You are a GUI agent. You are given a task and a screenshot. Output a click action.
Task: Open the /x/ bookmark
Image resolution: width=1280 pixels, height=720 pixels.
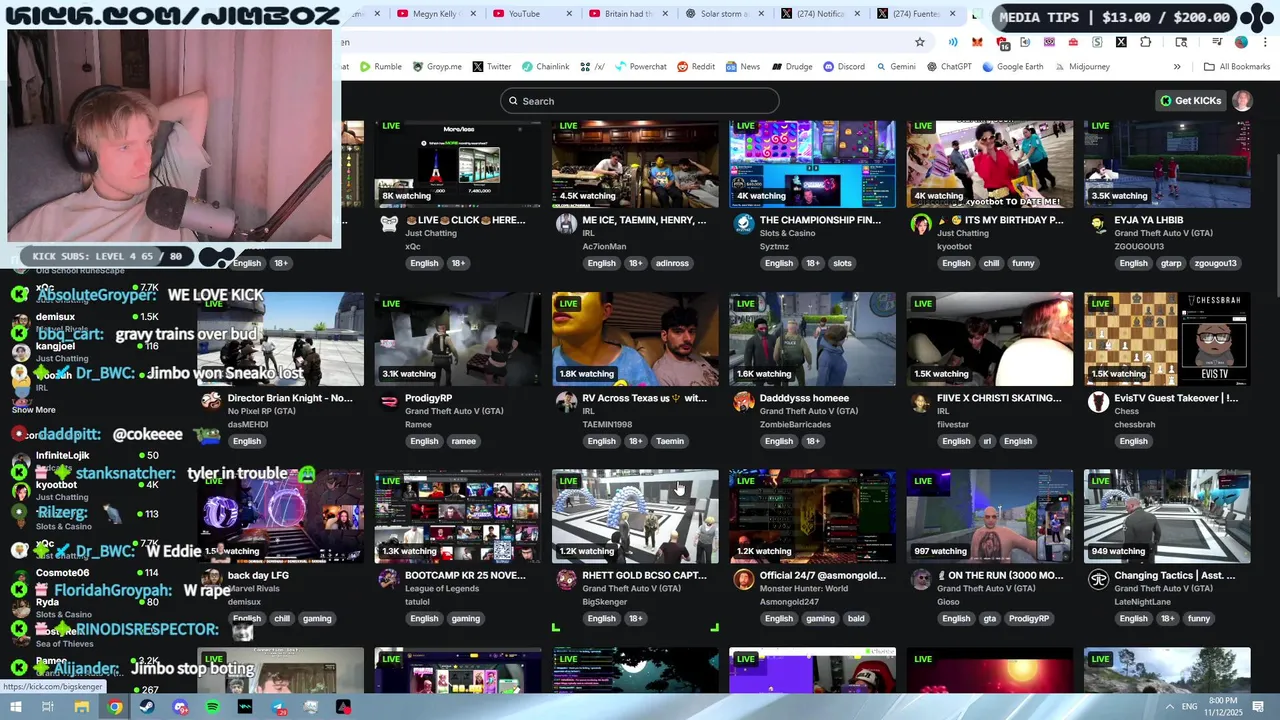(593, 67)
